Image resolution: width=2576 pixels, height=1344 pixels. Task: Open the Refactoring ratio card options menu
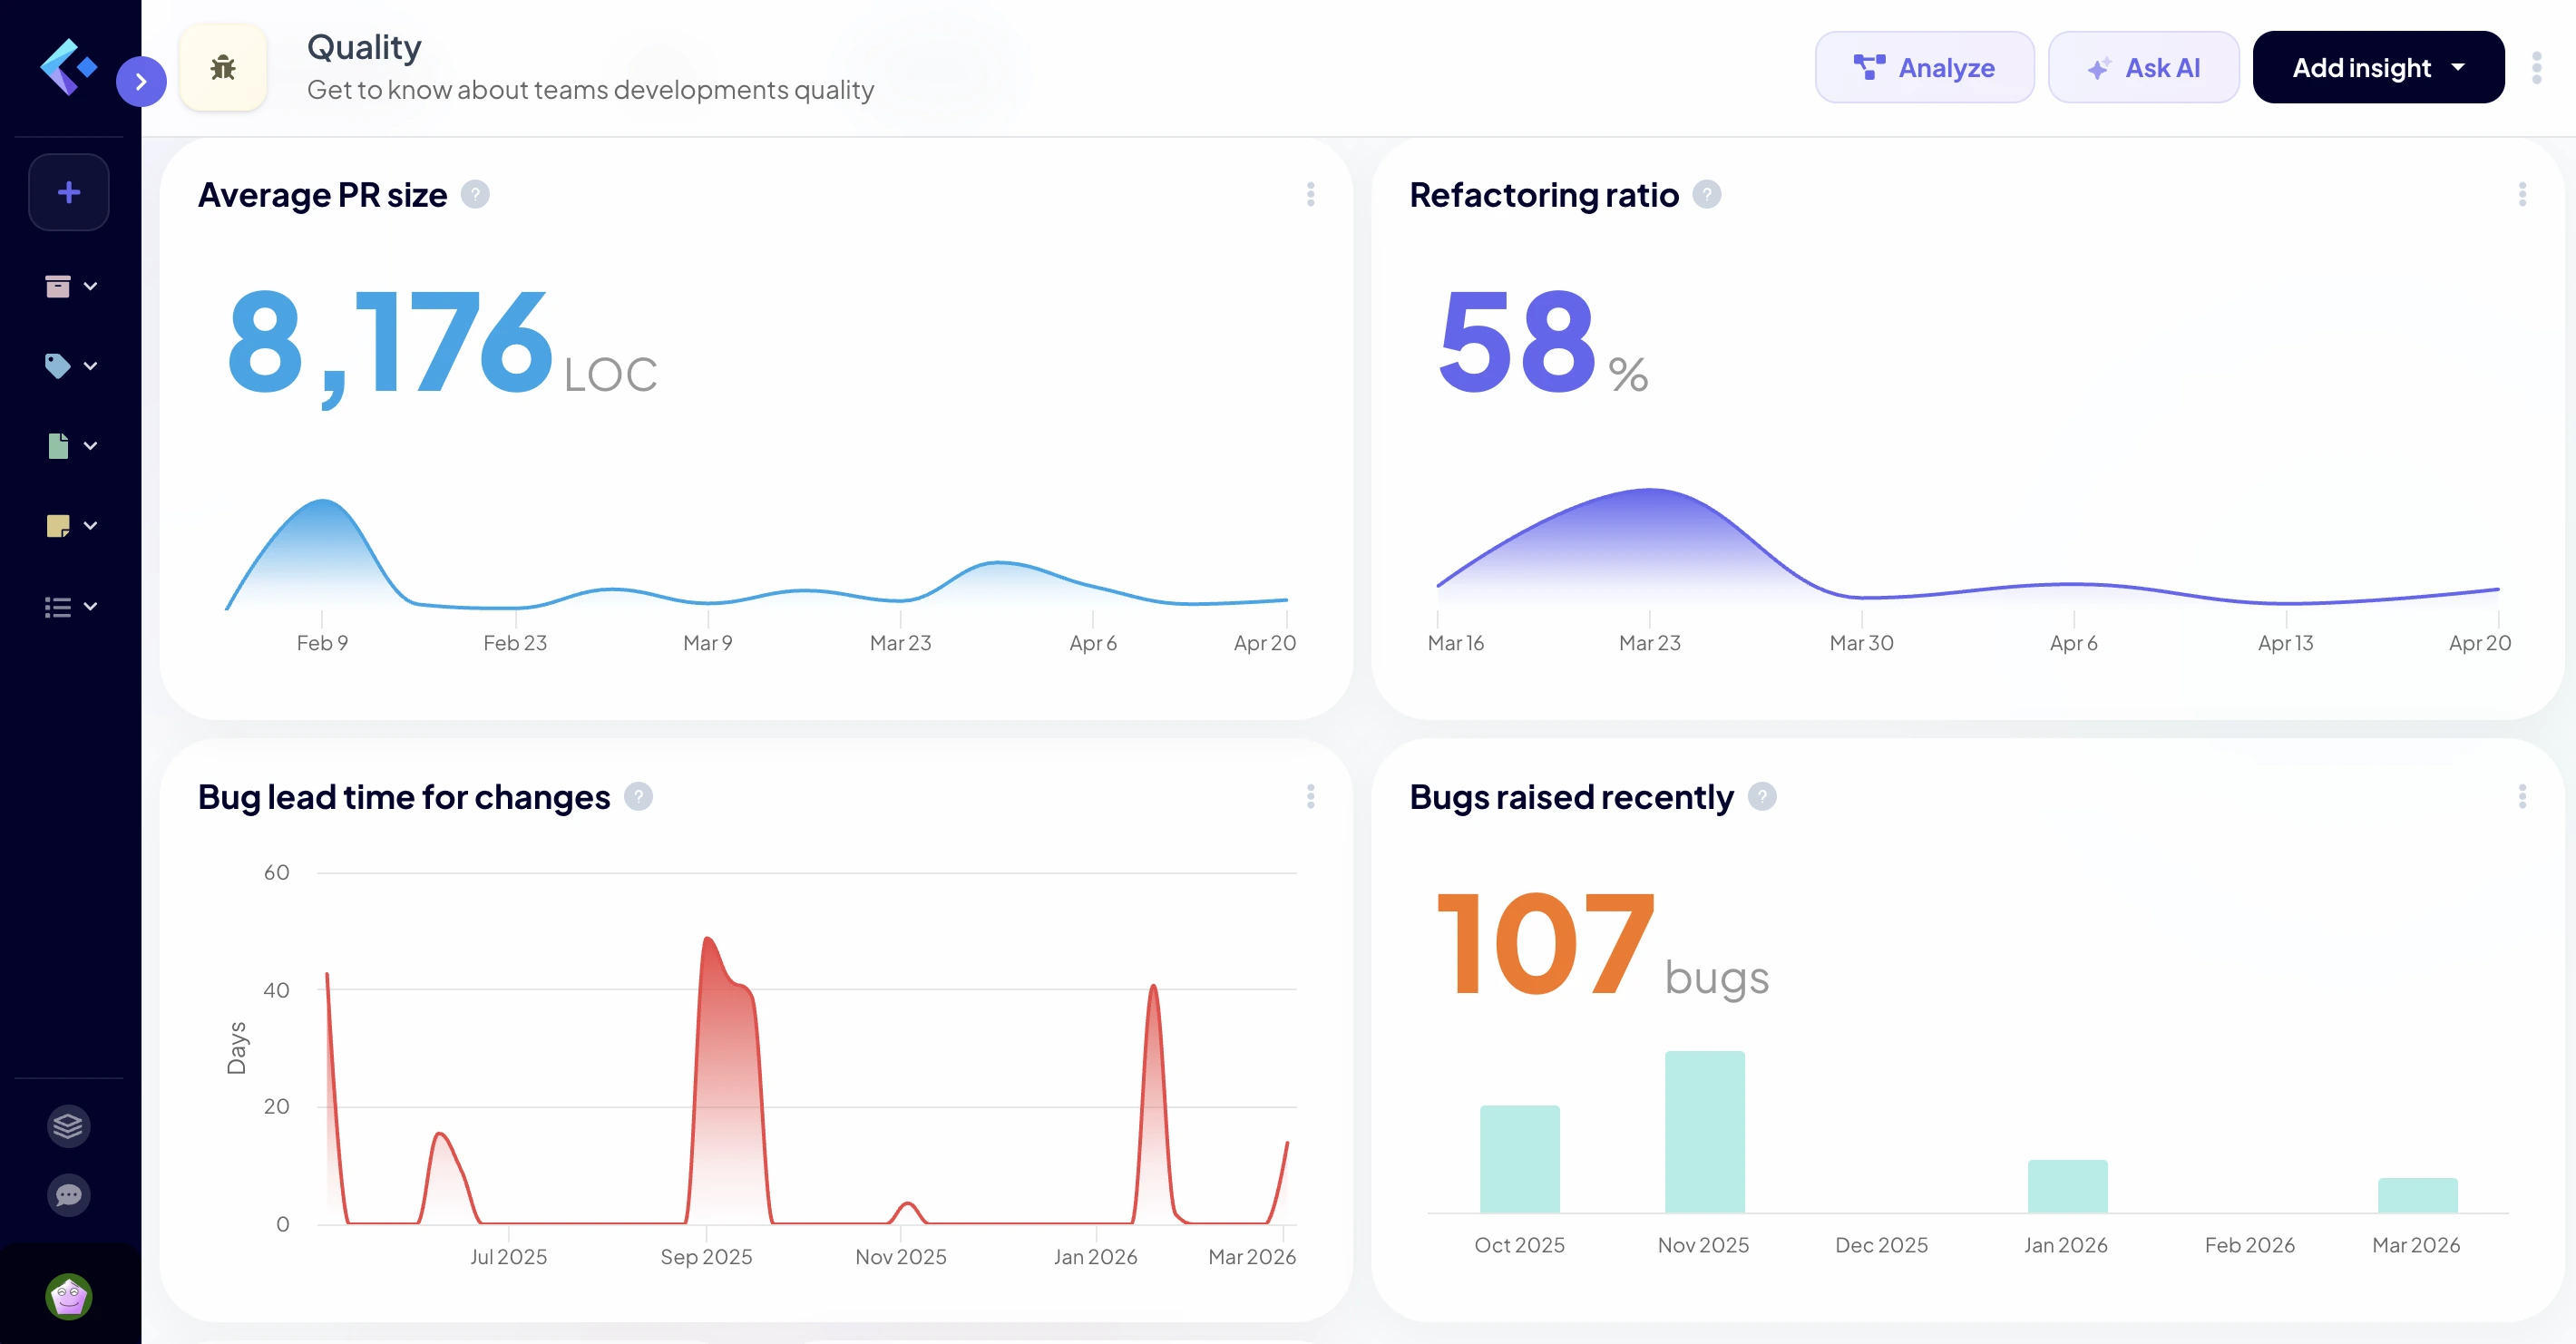point(2522,194)
